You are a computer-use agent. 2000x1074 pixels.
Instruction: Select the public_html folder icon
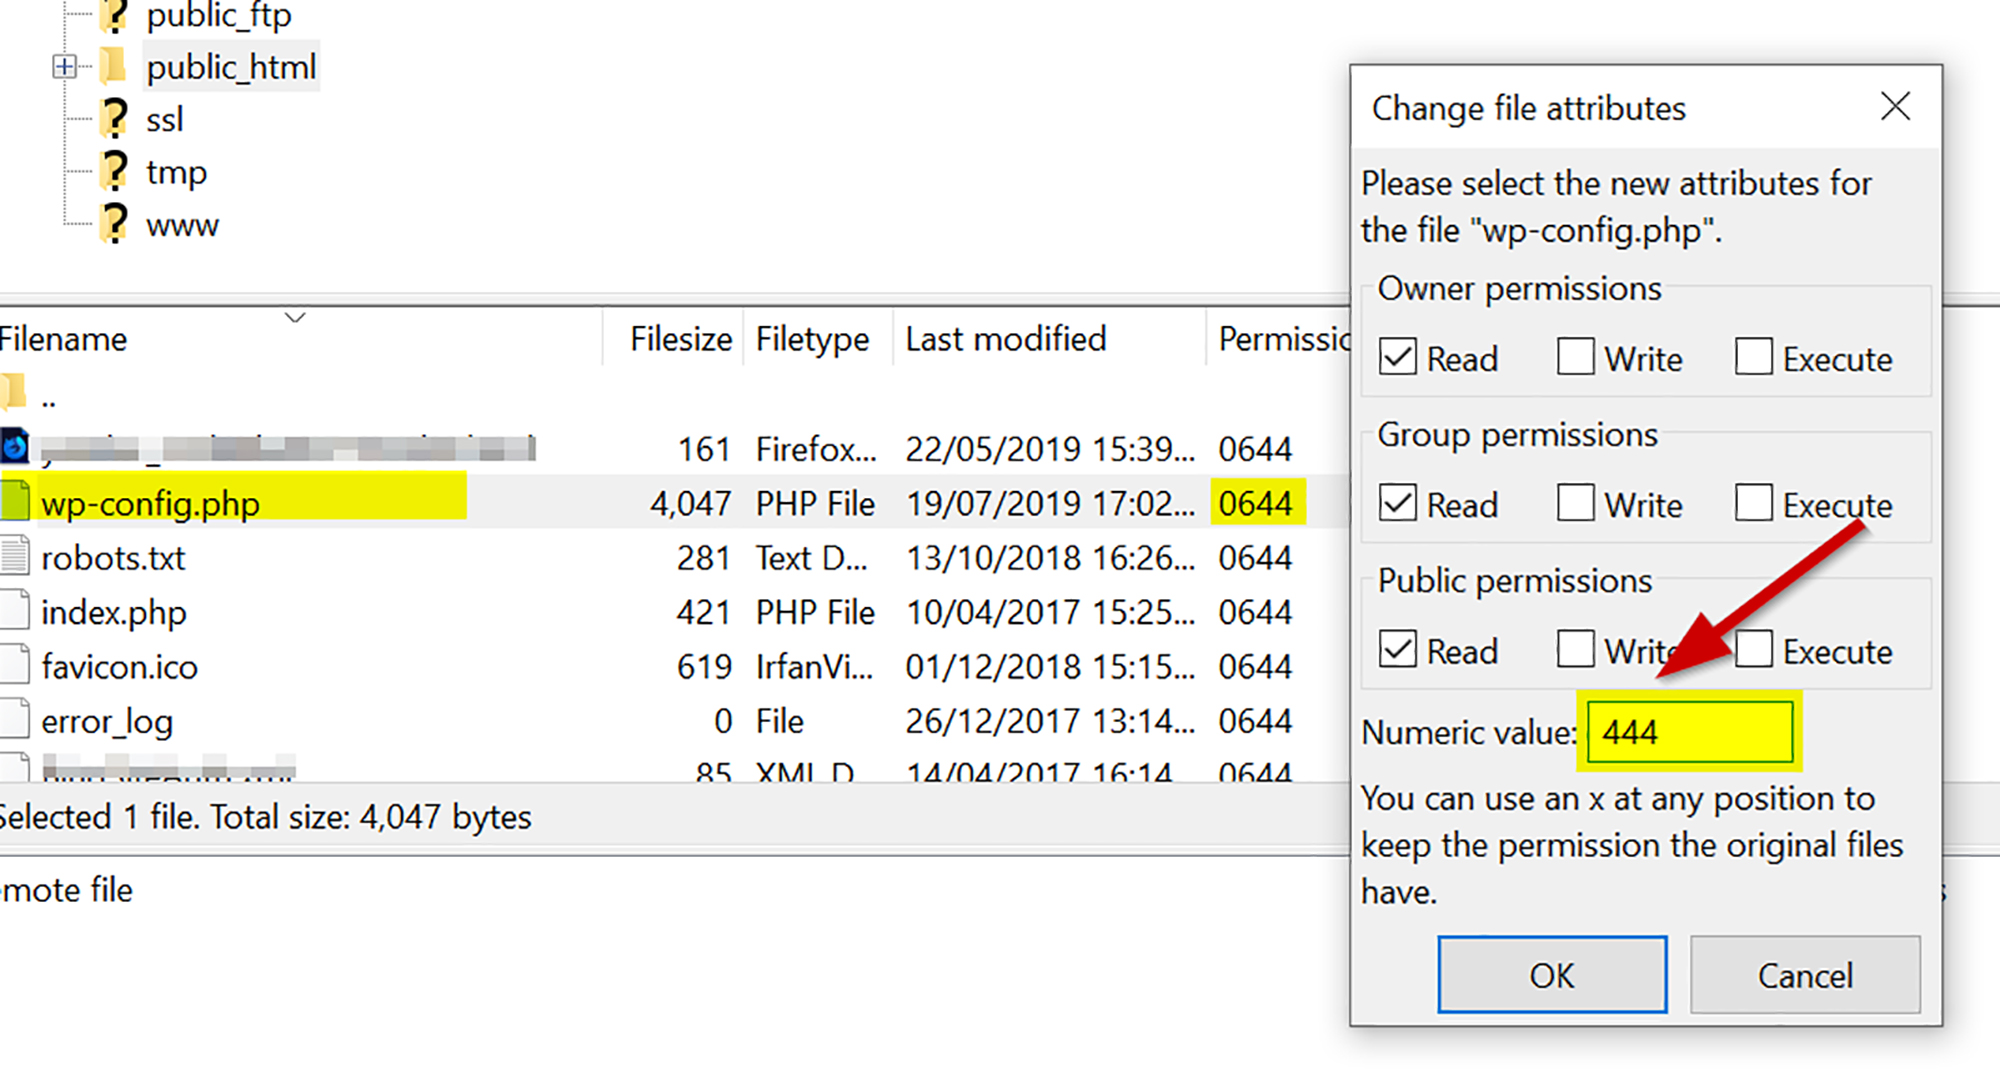point(114,66)
